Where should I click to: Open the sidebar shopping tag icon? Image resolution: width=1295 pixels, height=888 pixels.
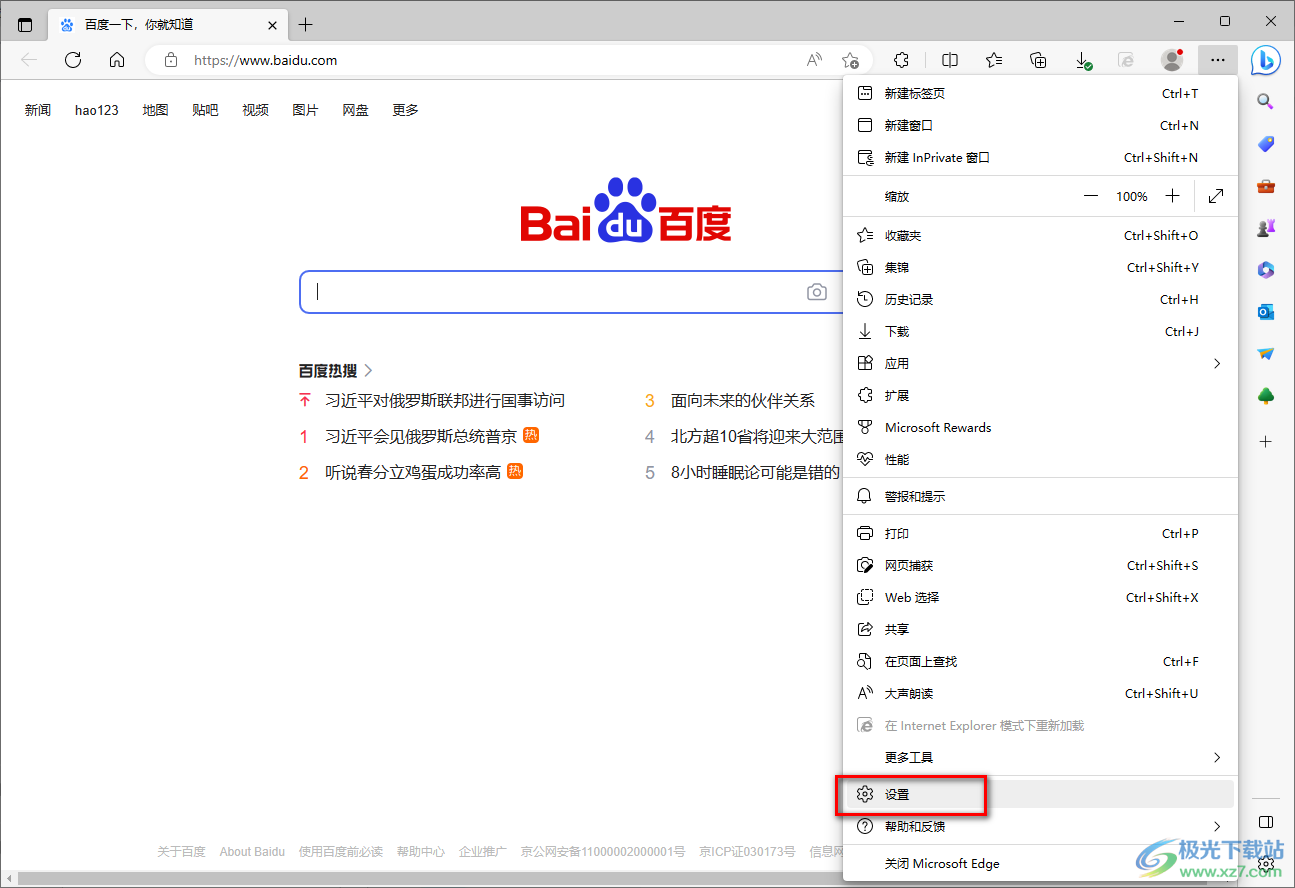[x=1265, y=144]
